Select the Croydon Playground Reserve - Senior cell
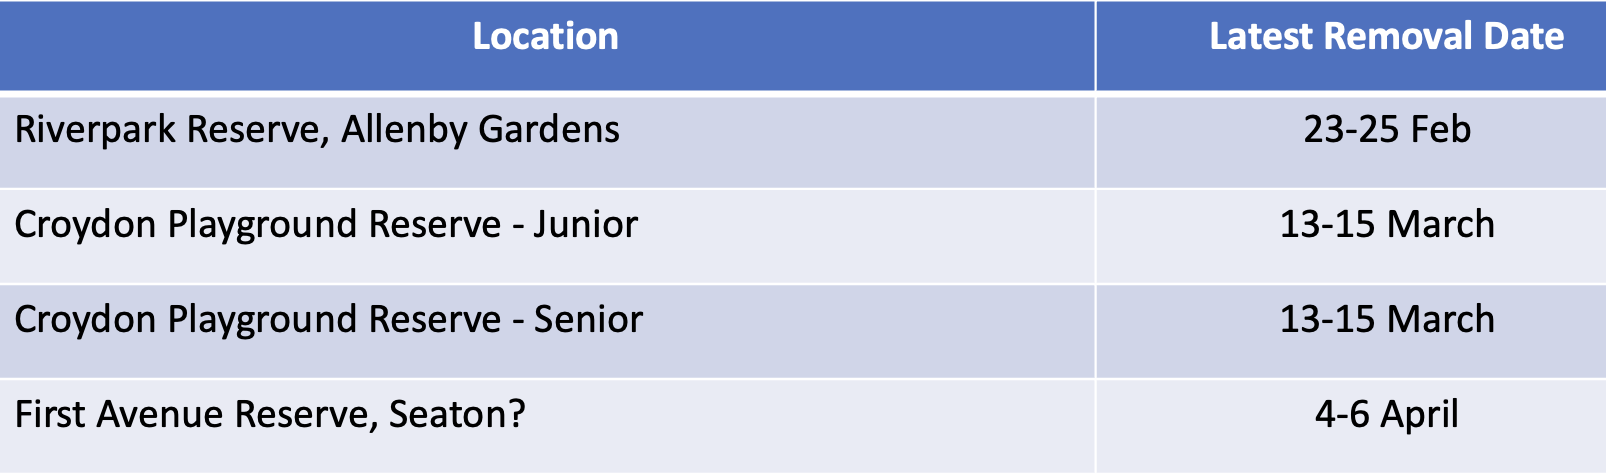The height and width of the screenshot is (474, 1606). pos(547,330)
